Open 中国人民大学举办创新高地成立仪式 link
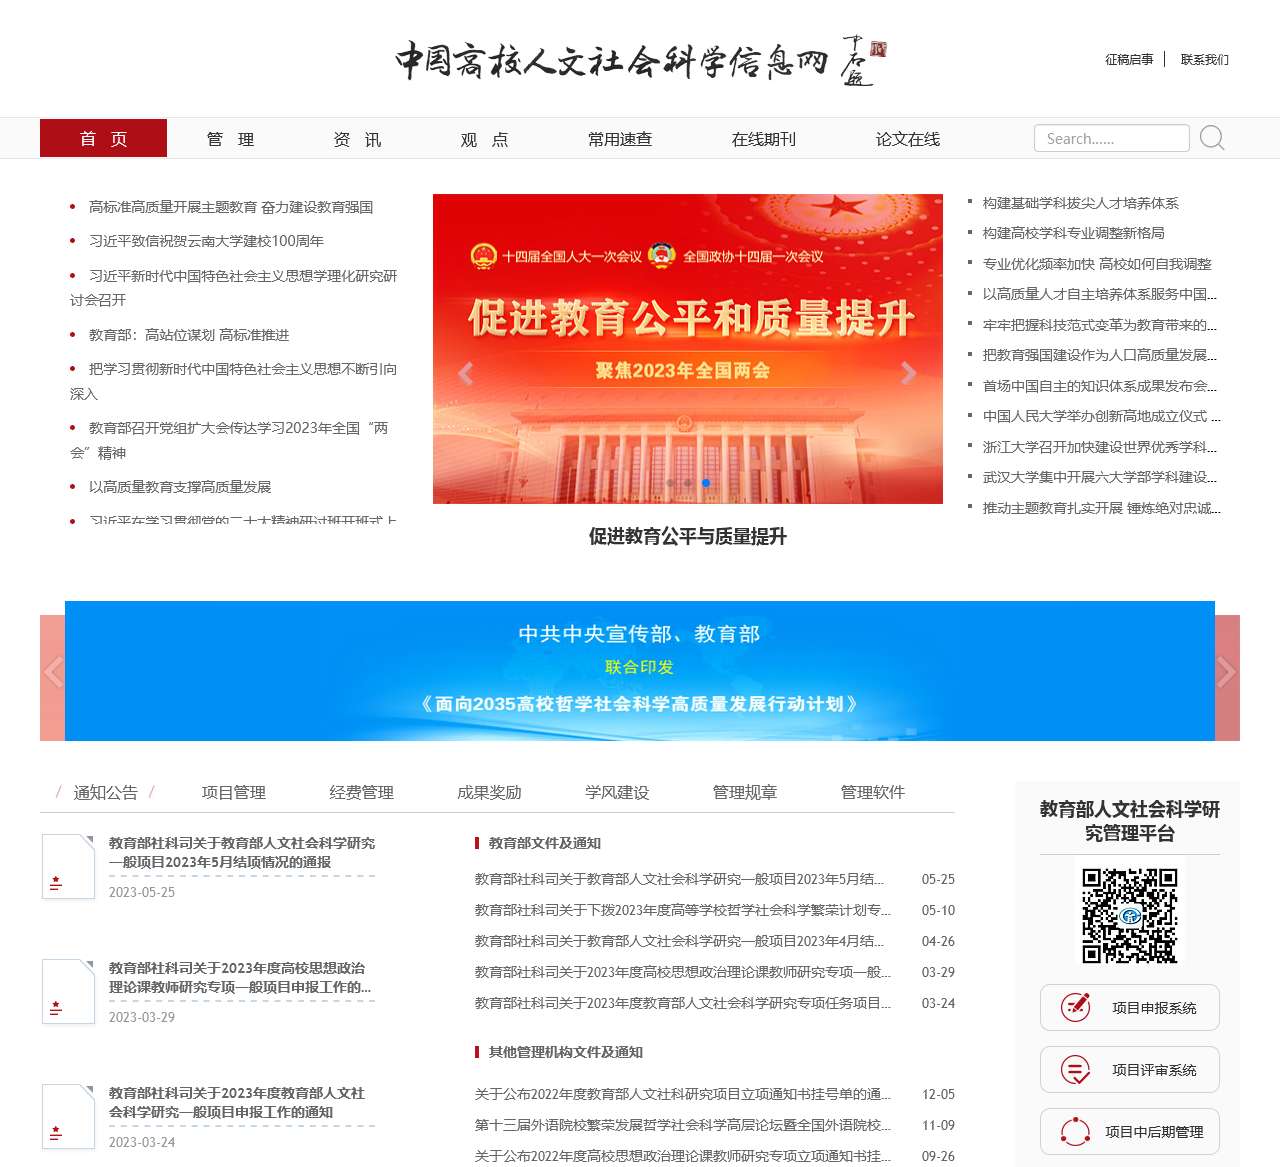1280x1167 pixels. [1101, 416]
